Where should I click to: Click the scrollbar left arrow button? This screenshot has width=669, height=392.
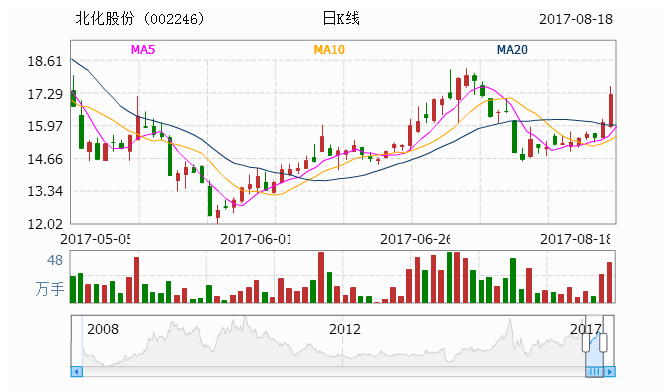(x=77, y=372)
